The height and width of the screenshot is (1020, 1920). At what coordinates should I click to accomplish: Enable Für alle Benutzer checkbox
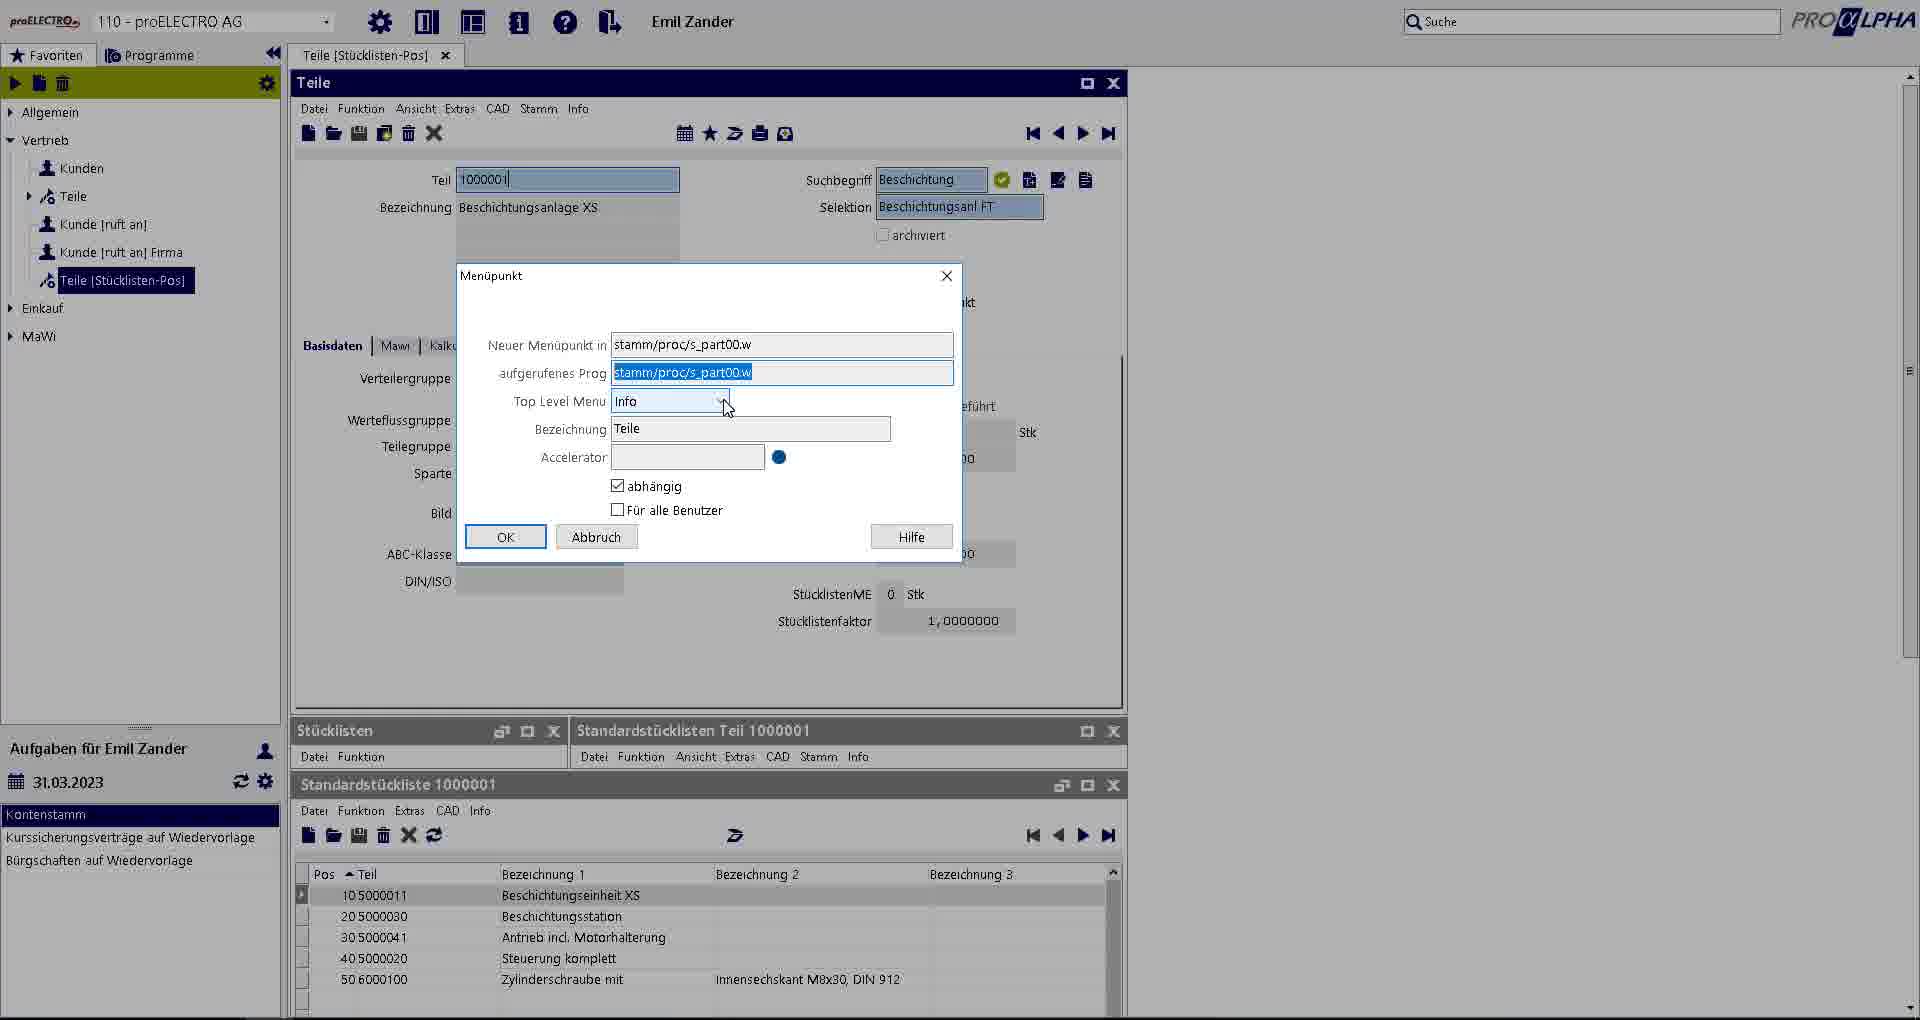tap(617, 510)
